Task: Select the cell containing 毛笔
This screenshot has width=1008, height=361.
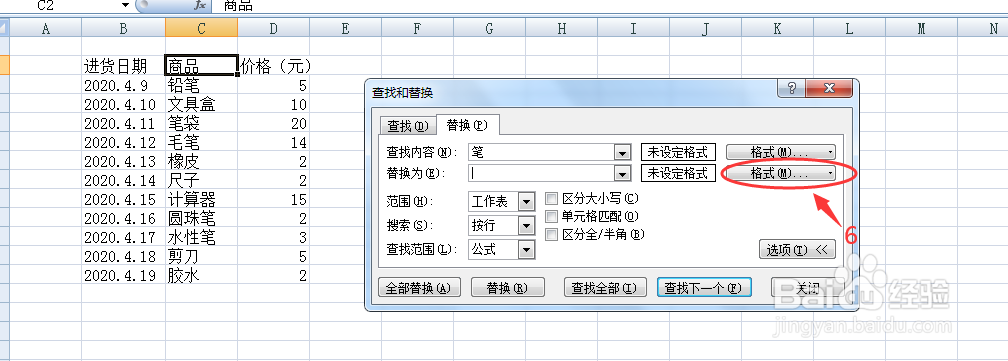Action: point(201,142)
